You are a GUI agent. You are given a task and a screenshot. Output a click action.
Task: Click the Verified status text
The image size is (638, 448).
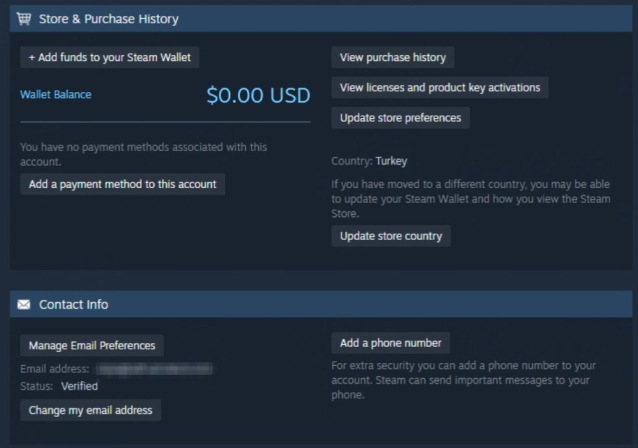(79, 386)
